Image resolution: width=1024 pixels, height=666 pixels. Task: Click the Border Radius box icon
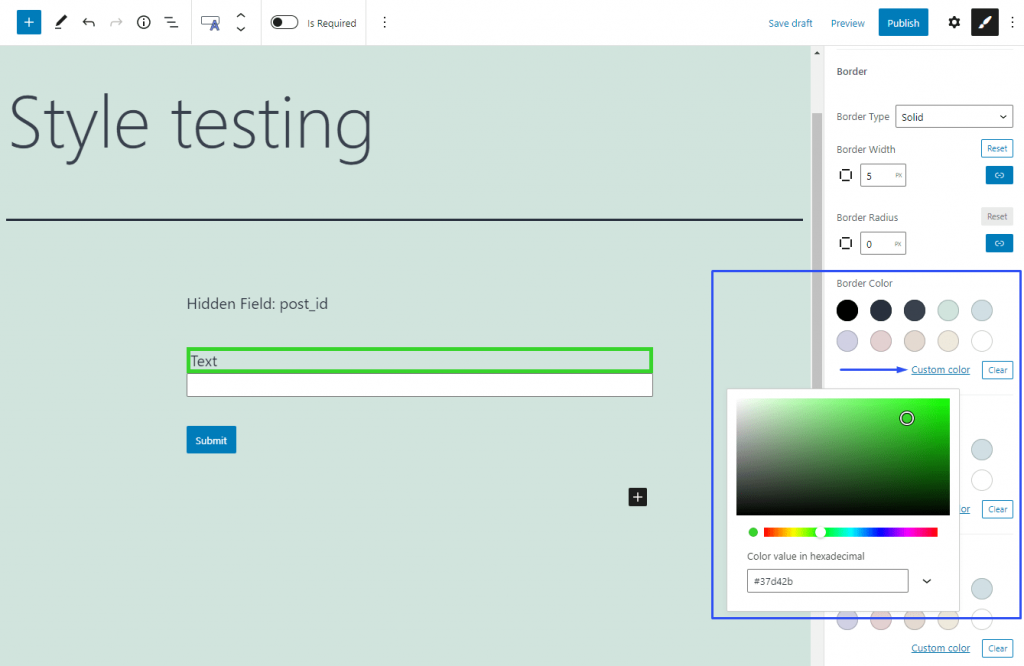tap(846, 244)
